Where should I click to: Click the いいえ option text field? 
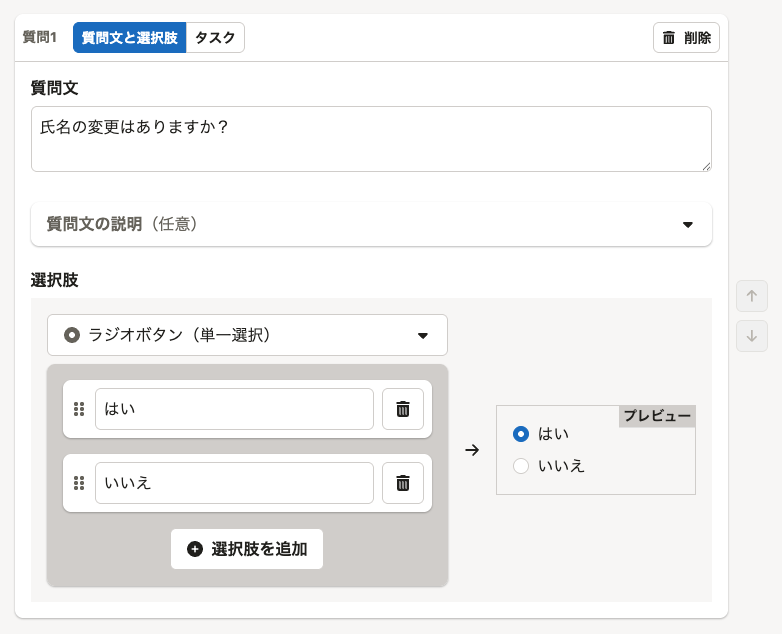point(234,484)
